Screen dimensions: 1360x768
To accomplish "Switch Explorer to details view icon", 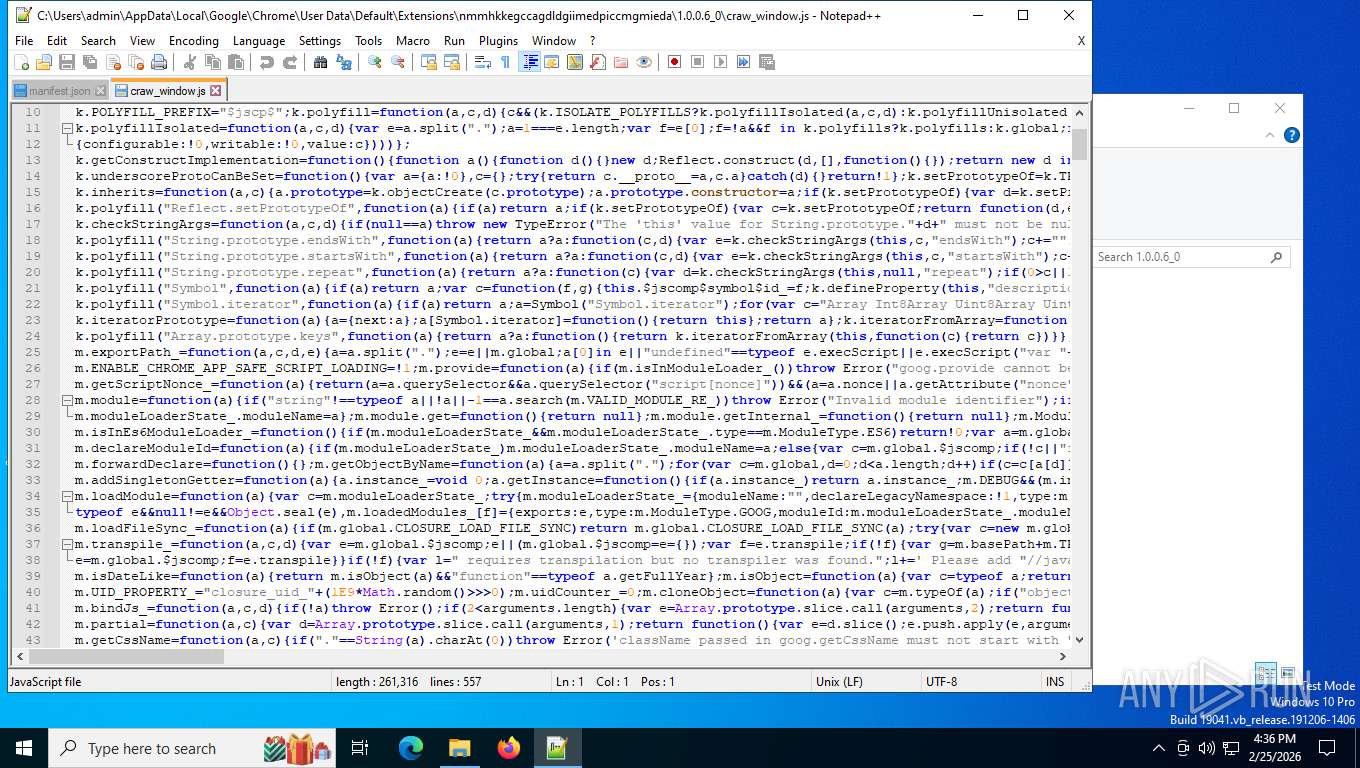I will pos(1264,674).
